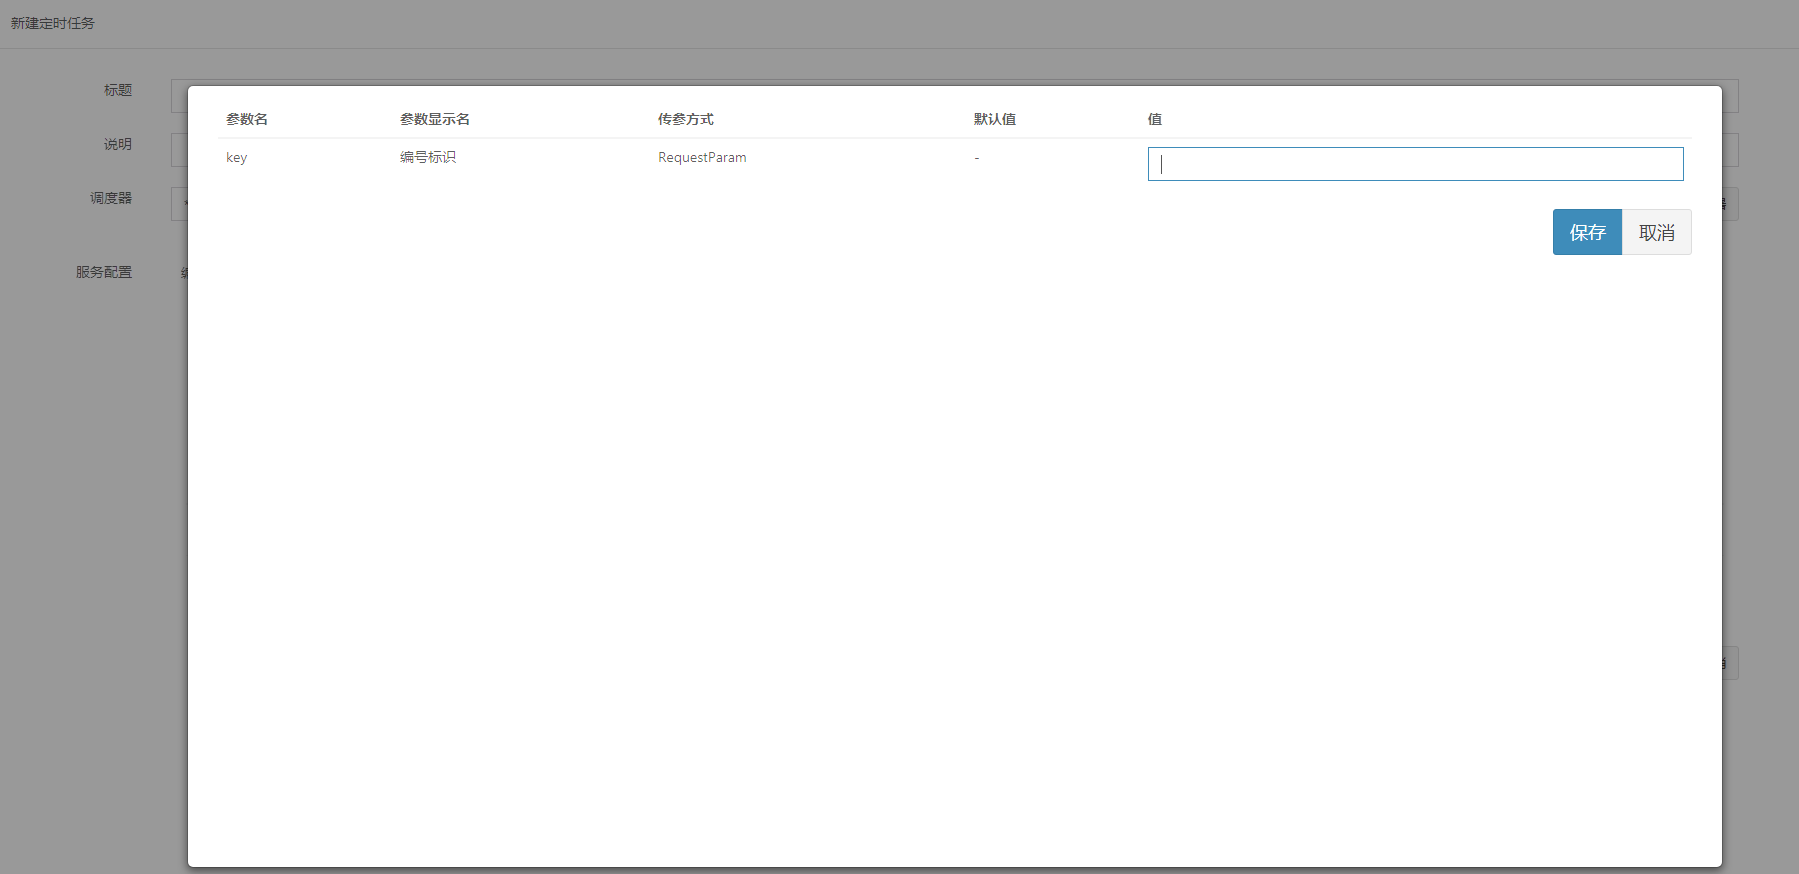Screen dimensions: 1799x874
Task: Focus the 值 input field for key
Action: pos(1415,164)
